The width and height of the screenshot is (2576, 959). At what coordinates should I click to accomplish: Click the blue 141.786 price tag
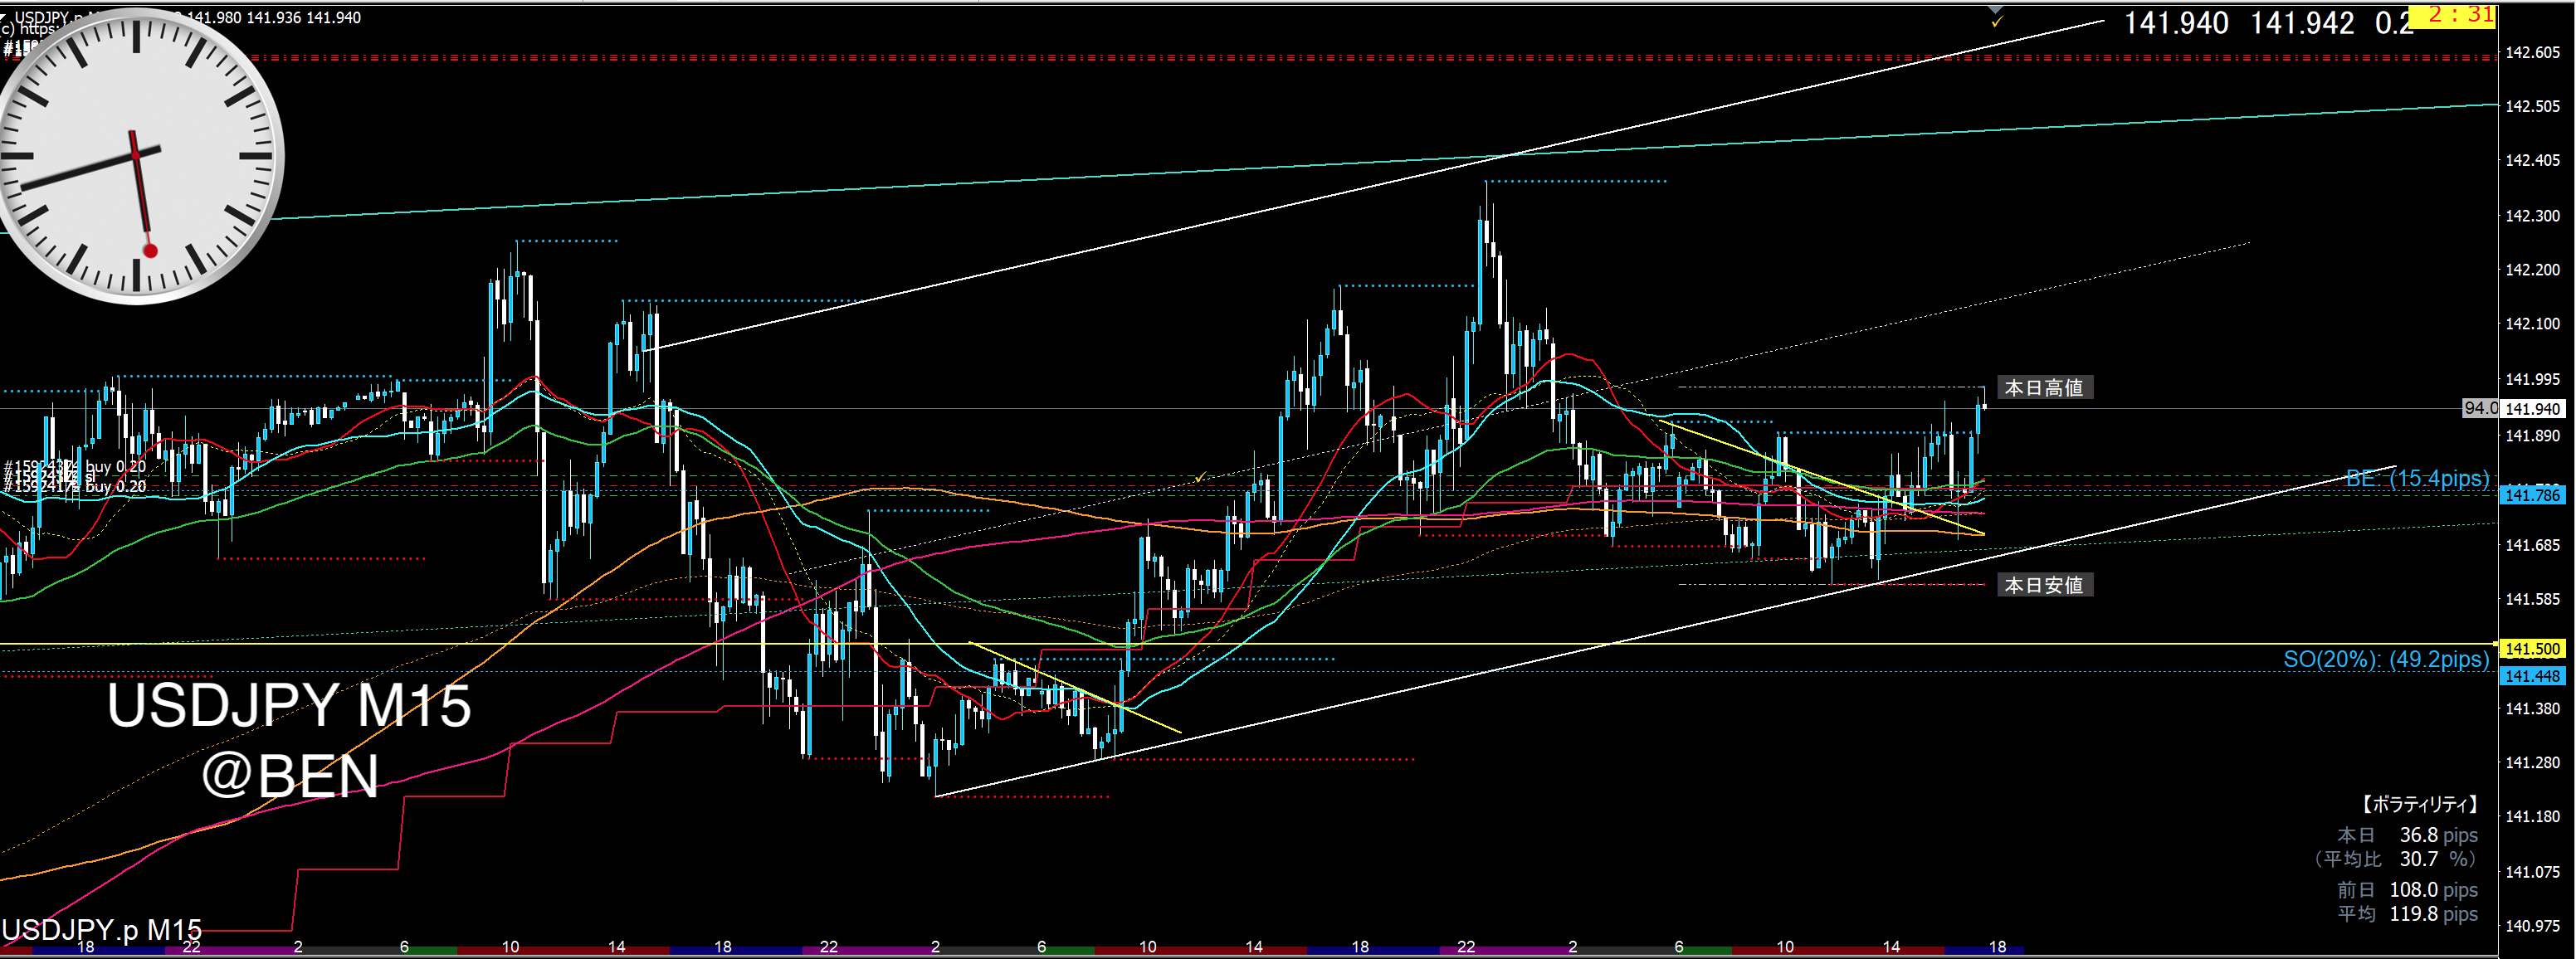pyautogui.click(x=2532, y=495)
